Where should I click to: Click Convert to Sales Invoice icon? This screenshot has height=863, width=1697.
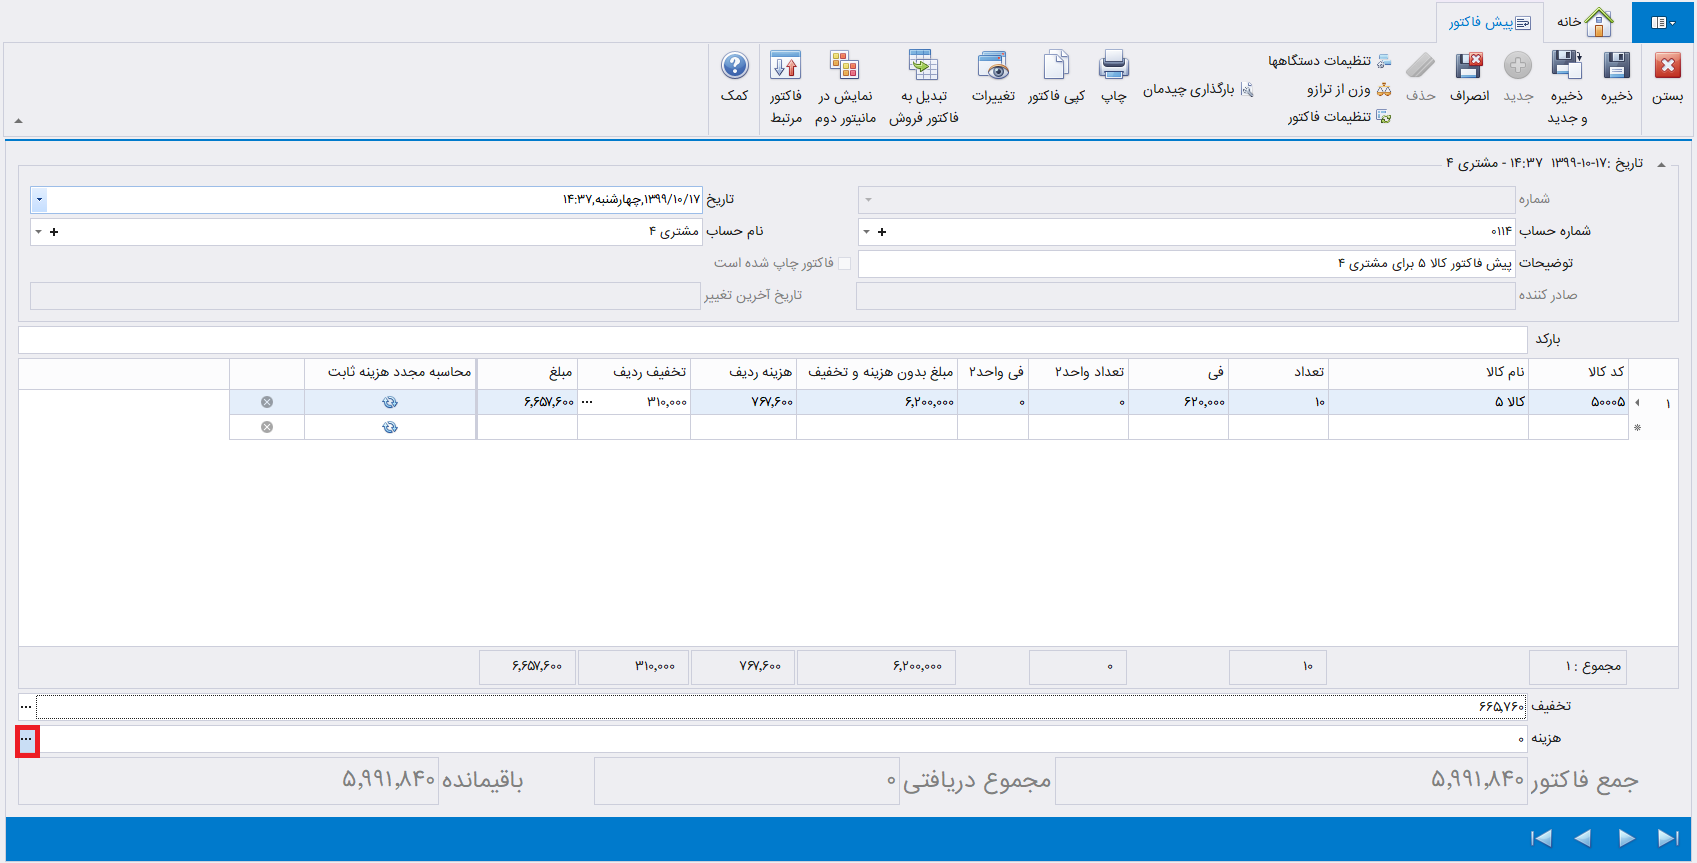click(923, 67)
